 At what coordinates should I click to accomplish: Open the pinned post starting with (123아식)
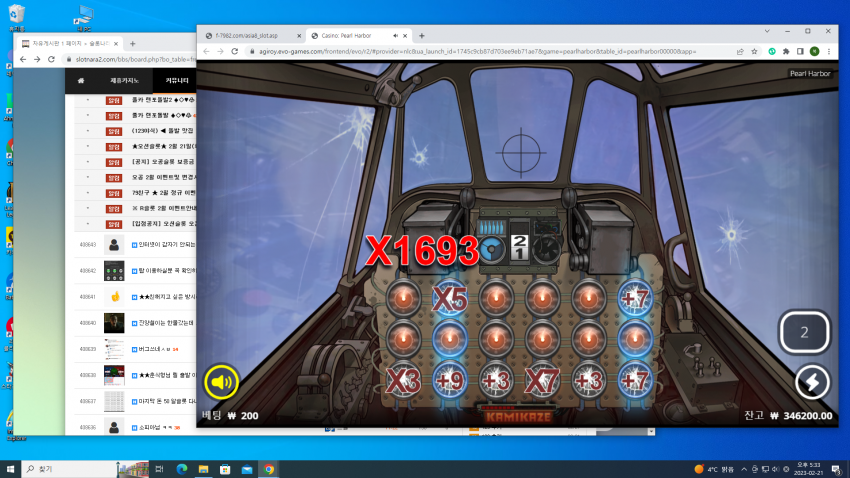[163, 131]
